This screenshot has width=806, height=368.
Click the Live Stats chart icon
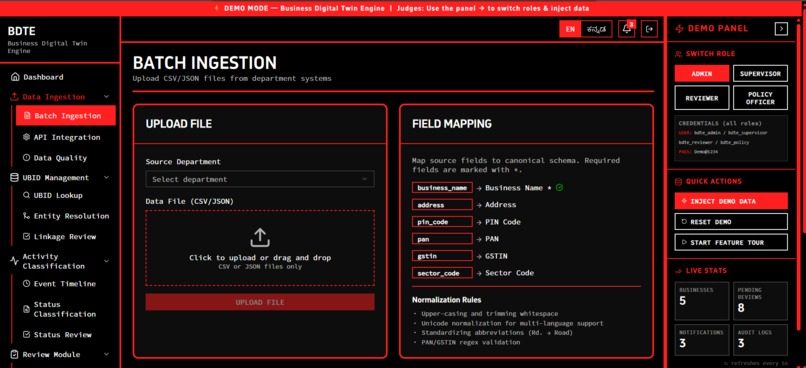pyautogui.click(x=679, y=271)
